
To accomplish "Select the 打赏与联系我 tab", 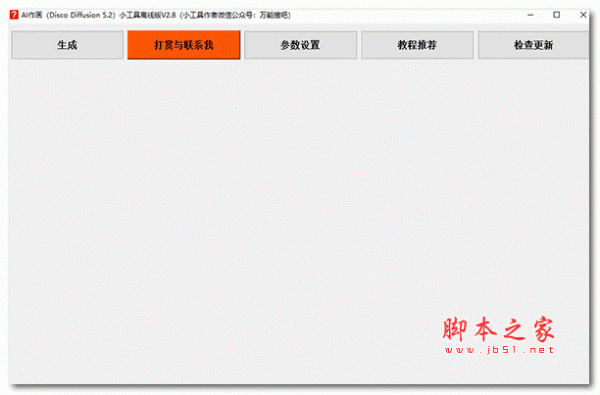I will point(184,45).
